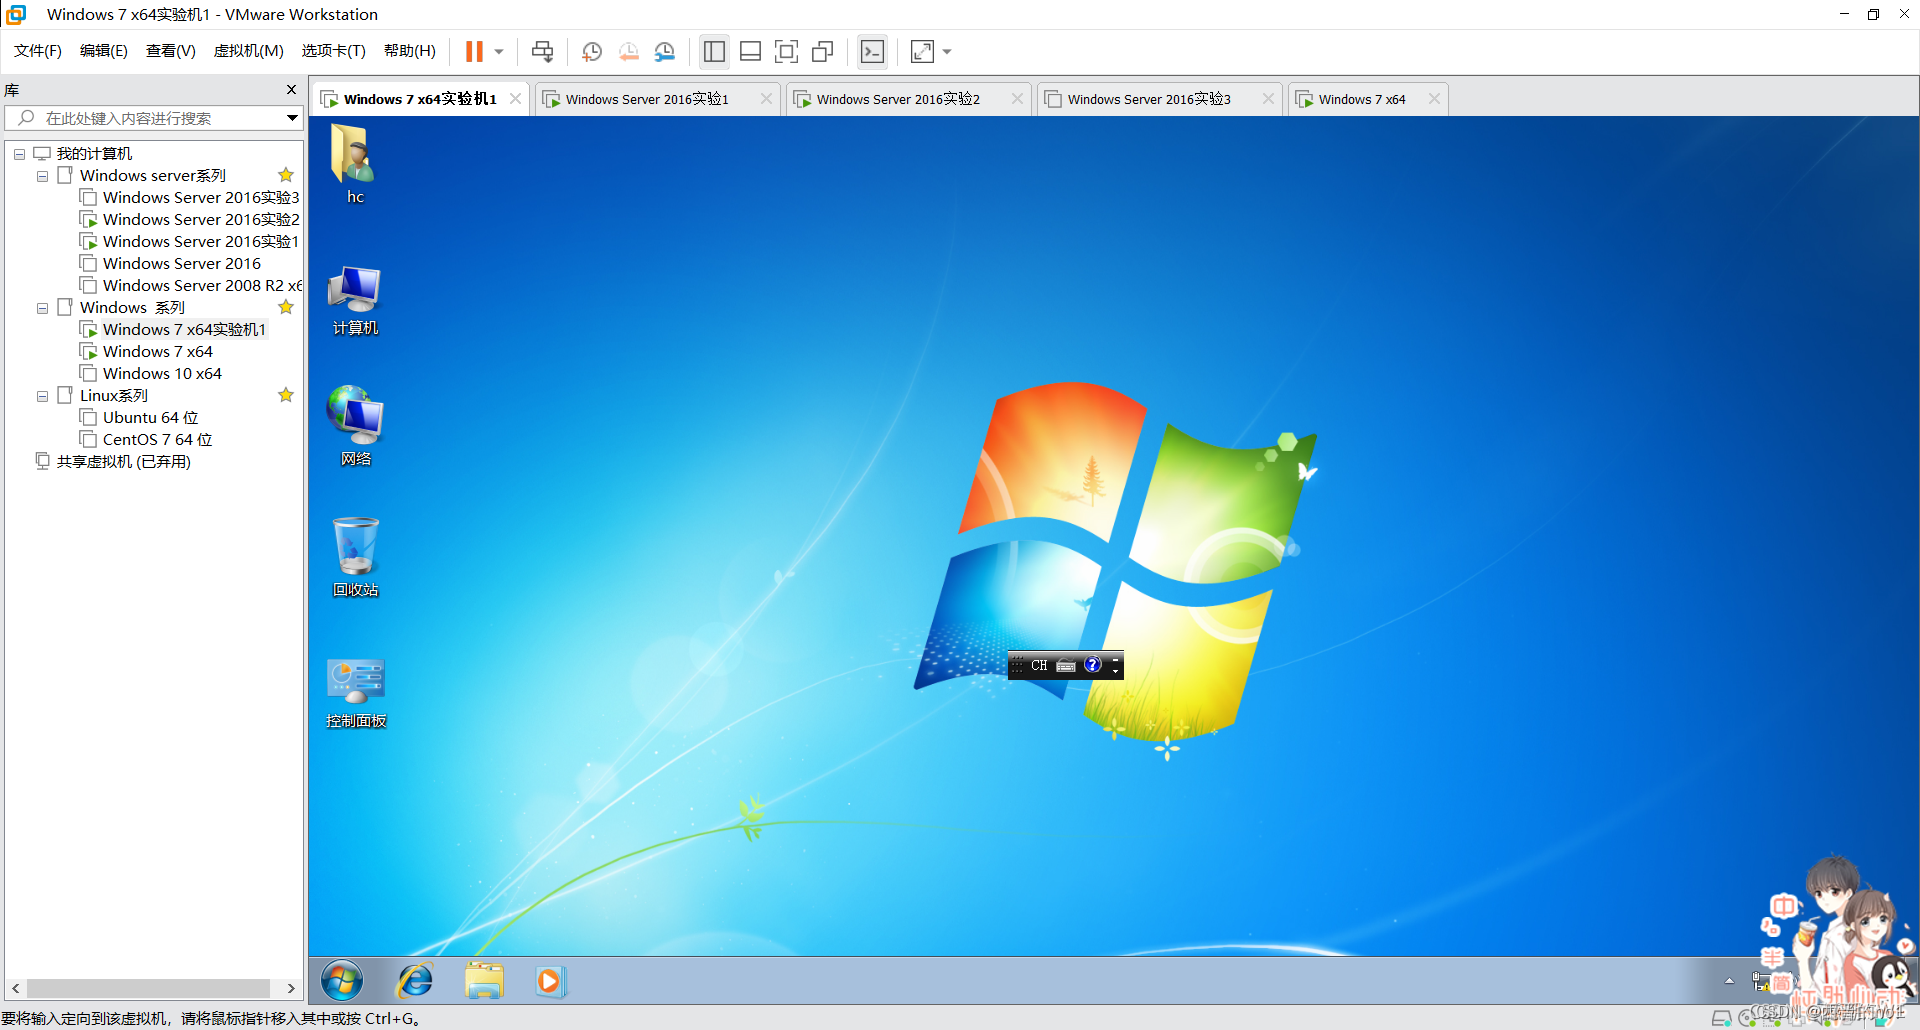Open the power options dropdown arrow next to pause
The height and width of the screenshot is (1030, 1920).
click(x=499, y=52)
